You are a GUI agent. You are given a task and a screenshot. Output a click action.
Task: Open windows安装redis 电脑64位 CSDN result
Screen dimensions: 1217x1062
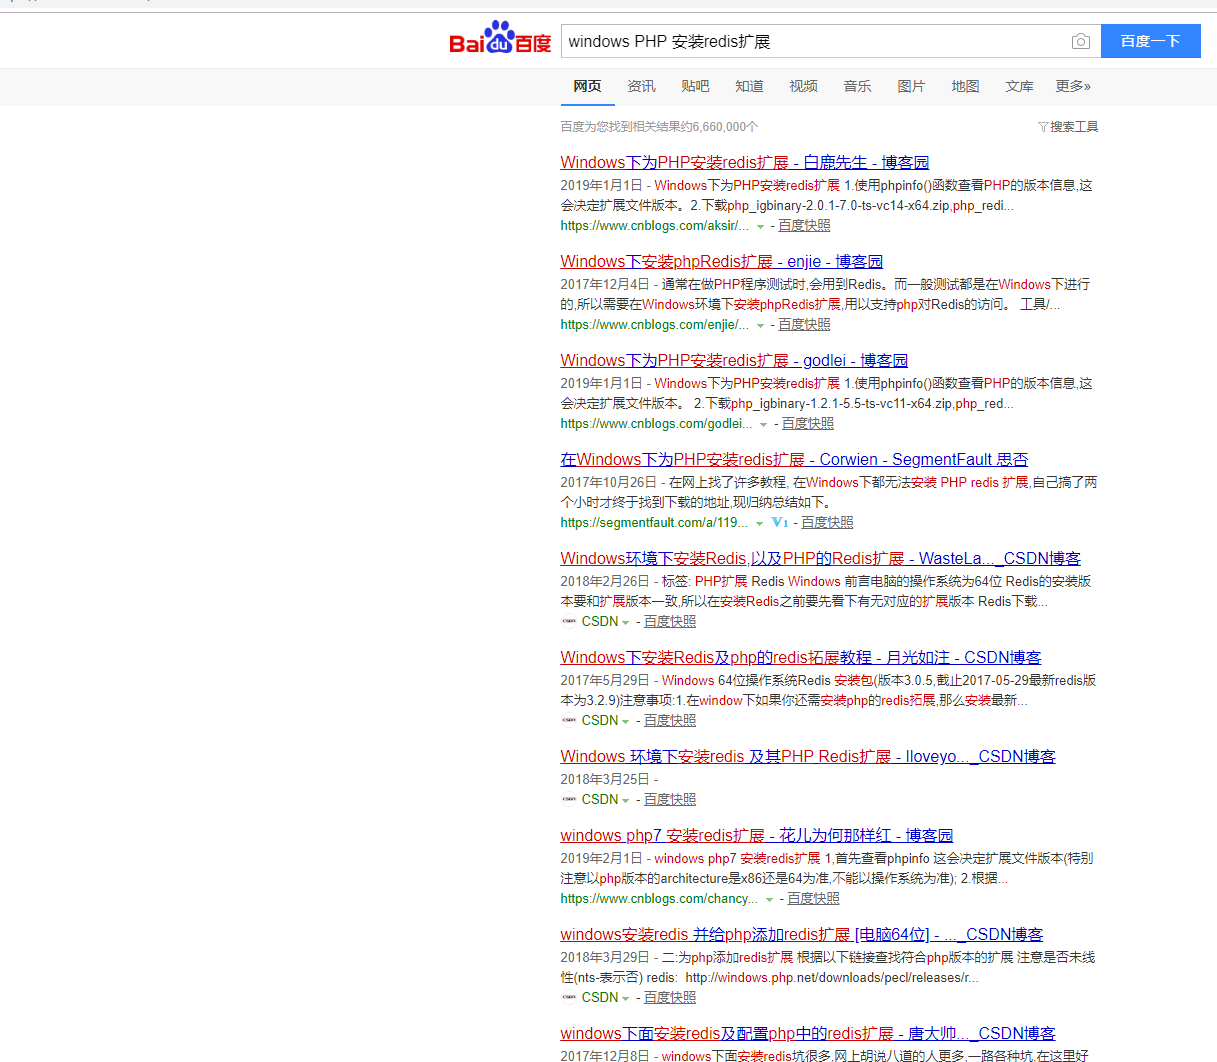[x=801, y=934]
